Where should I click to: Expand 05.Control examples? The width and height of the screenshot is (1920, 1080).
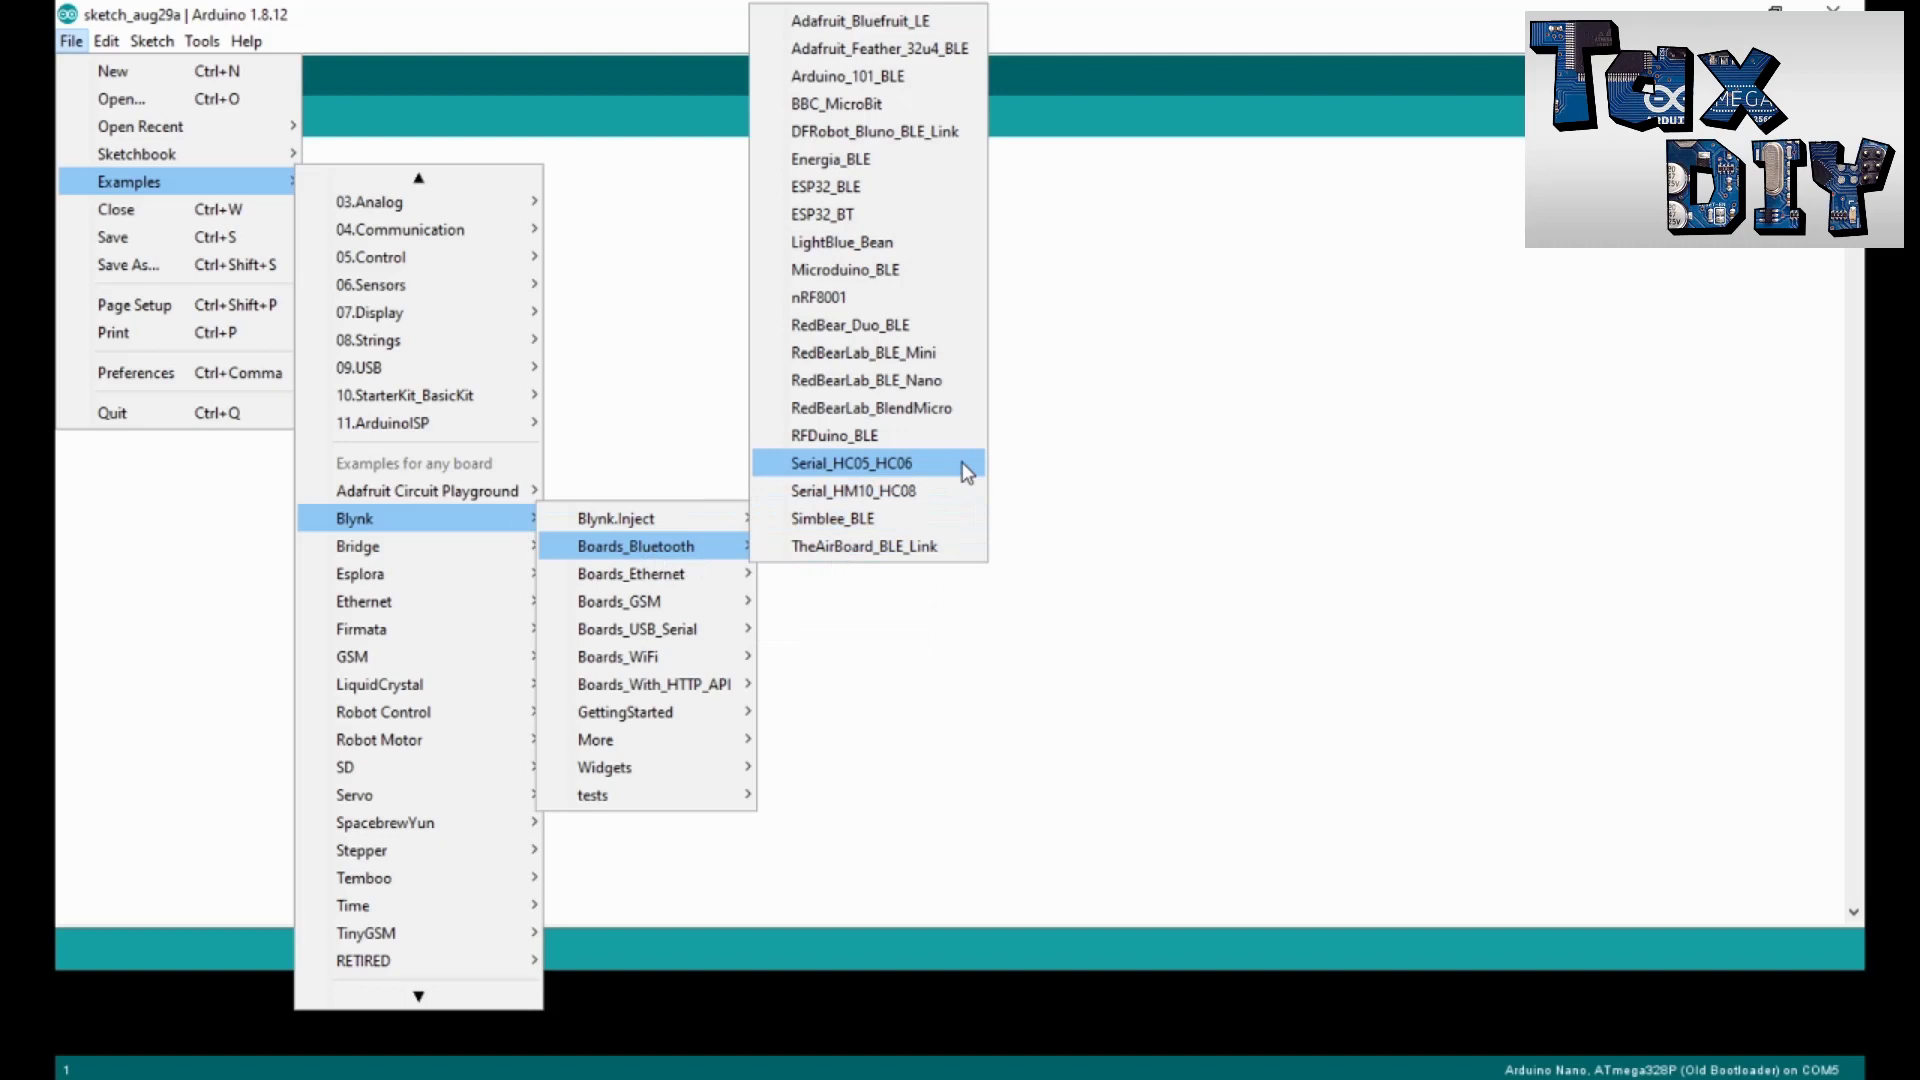[x=419, y=257]
